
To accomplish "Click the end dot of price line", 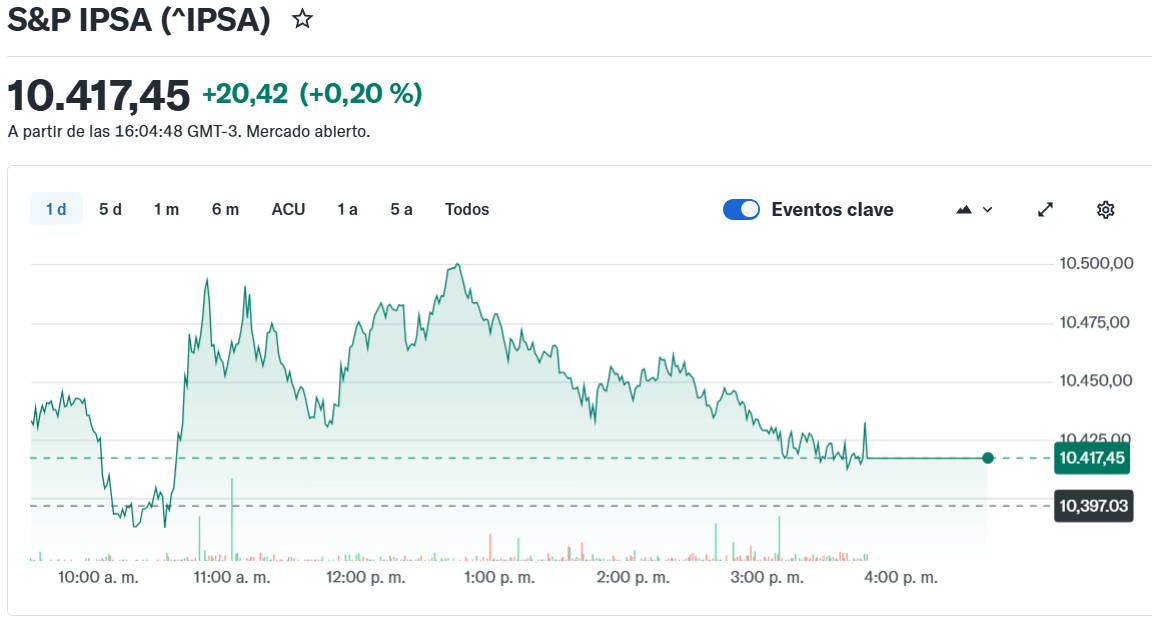I will click(988, 458).
